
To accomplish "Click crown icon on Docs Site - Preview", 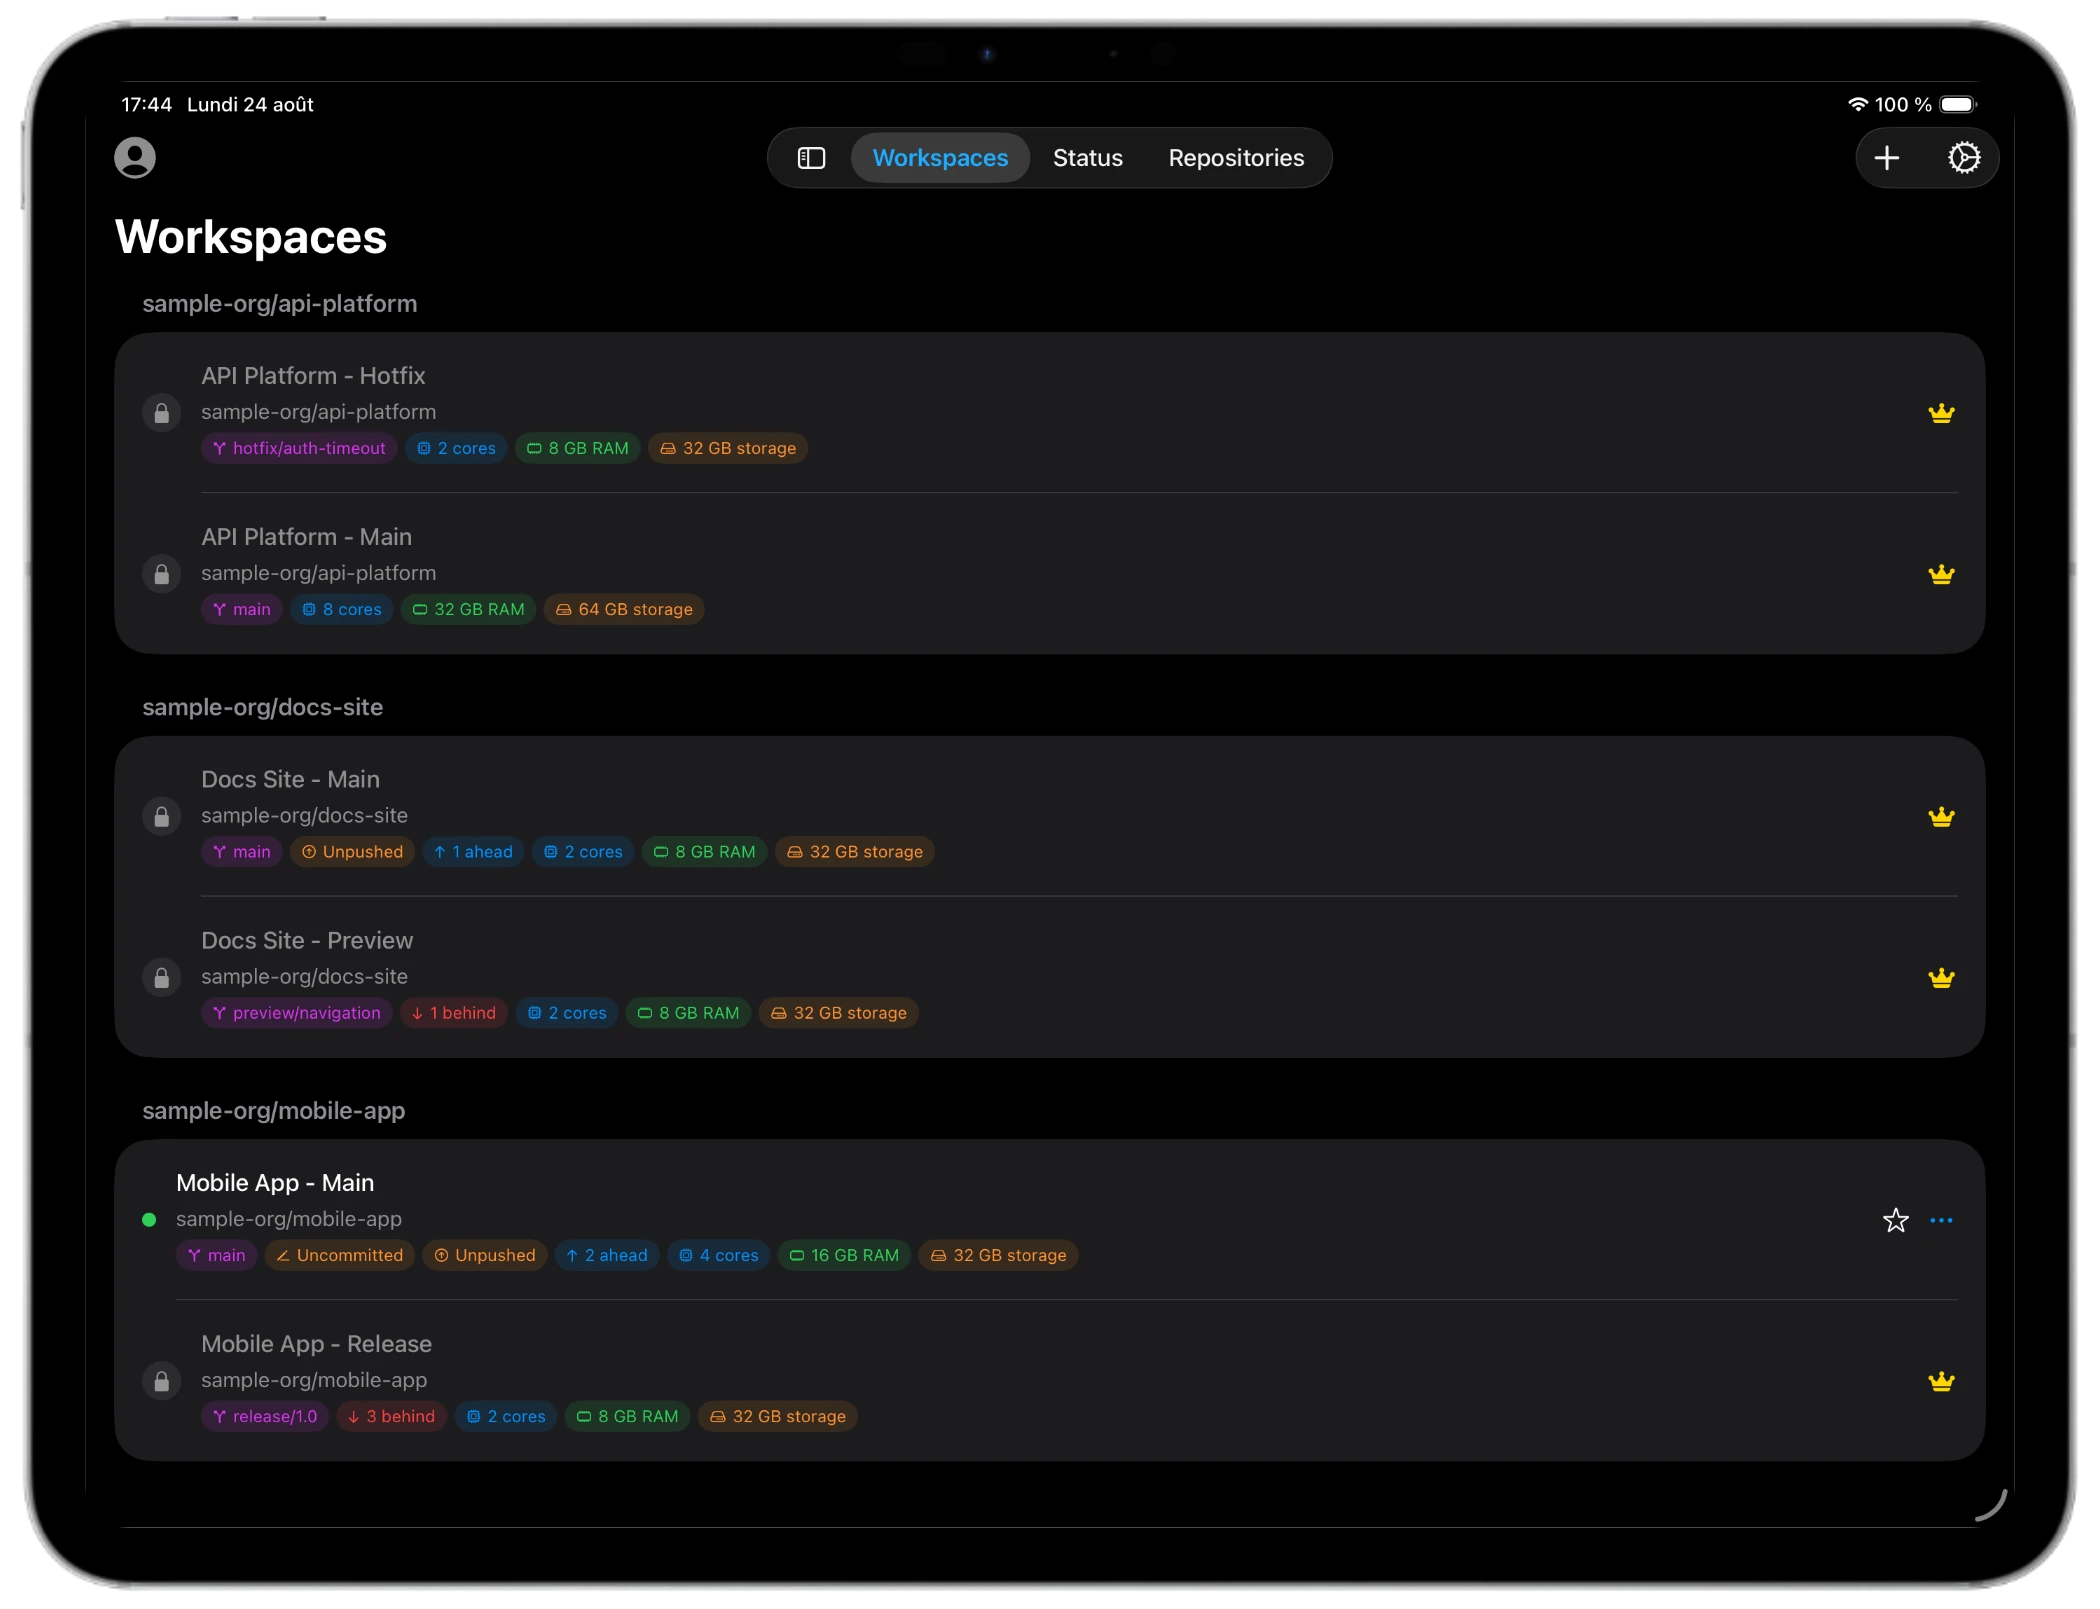I will pos(1941,977).
